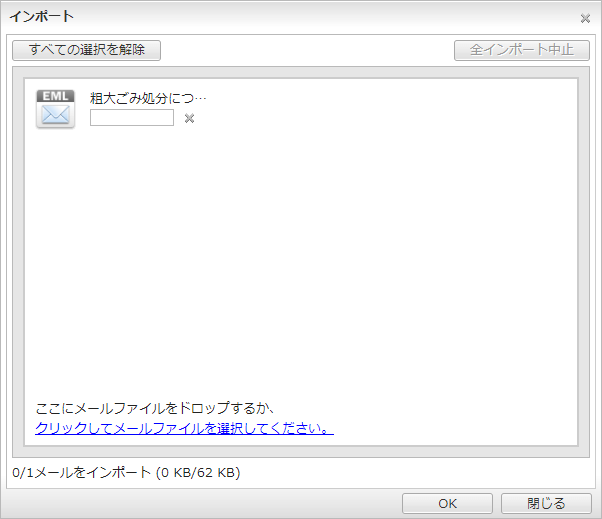602x519 pixels.
Task: Click the インポート dialog title
Action: [x=41, y=17]
